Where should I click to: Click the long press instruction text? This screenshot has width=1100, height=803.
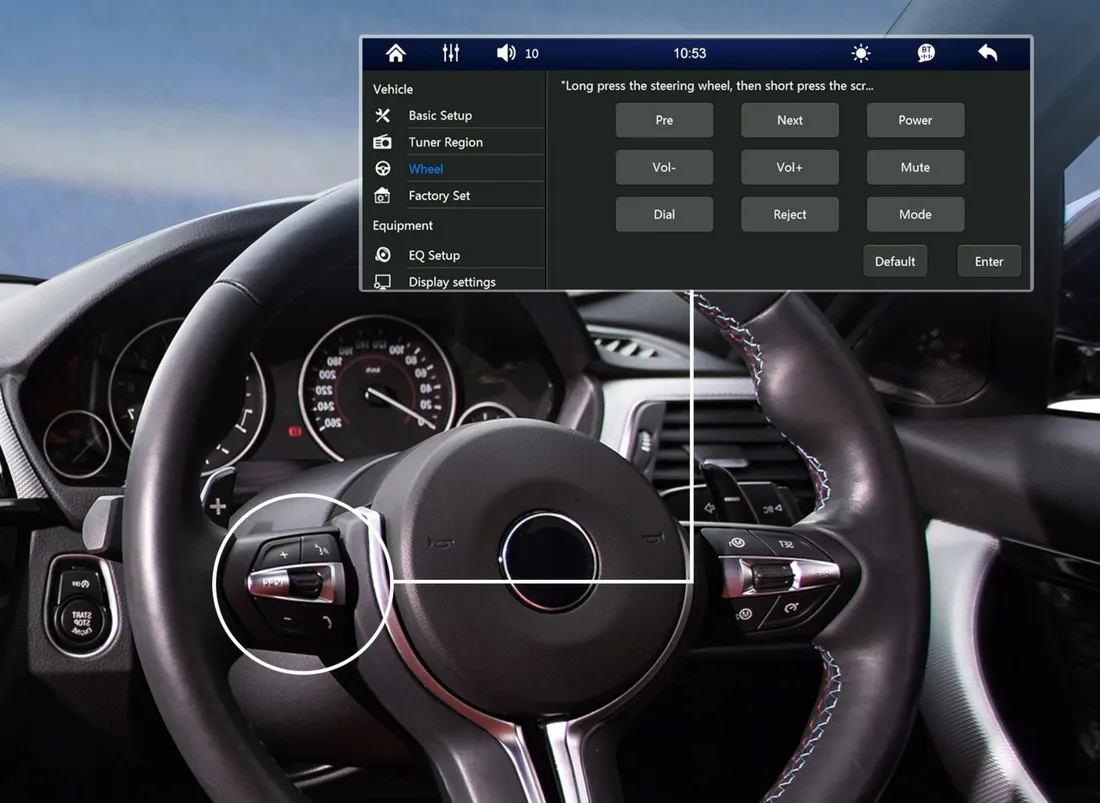[717, 86]
